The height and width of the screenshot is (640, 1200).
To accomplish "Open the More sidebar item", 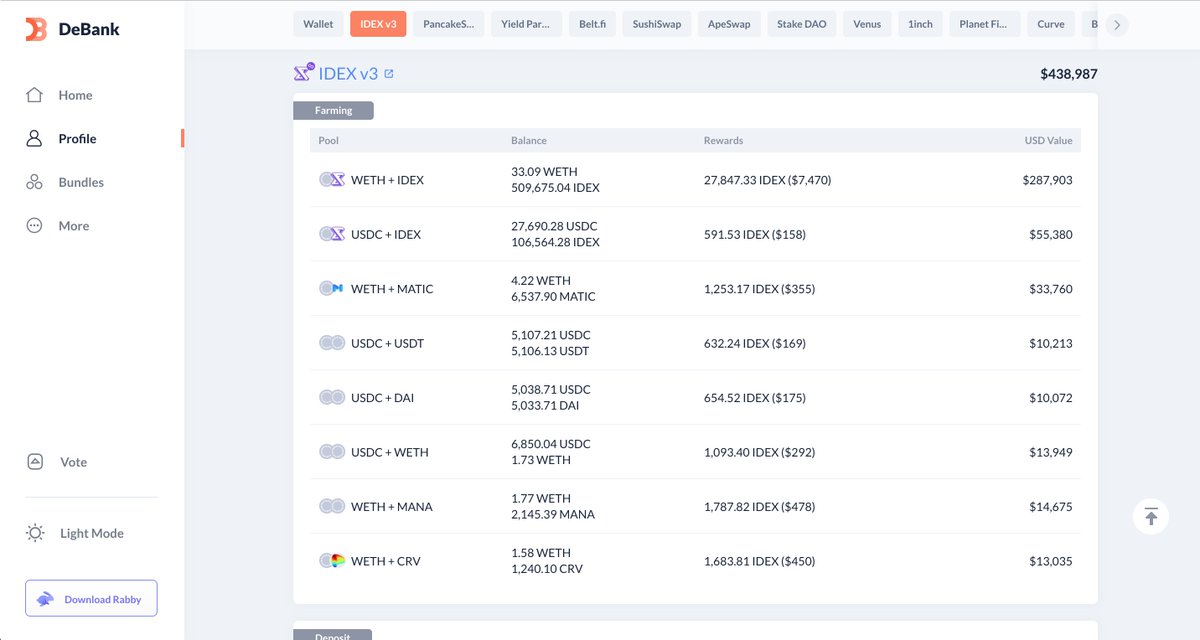I will [74, 226].
